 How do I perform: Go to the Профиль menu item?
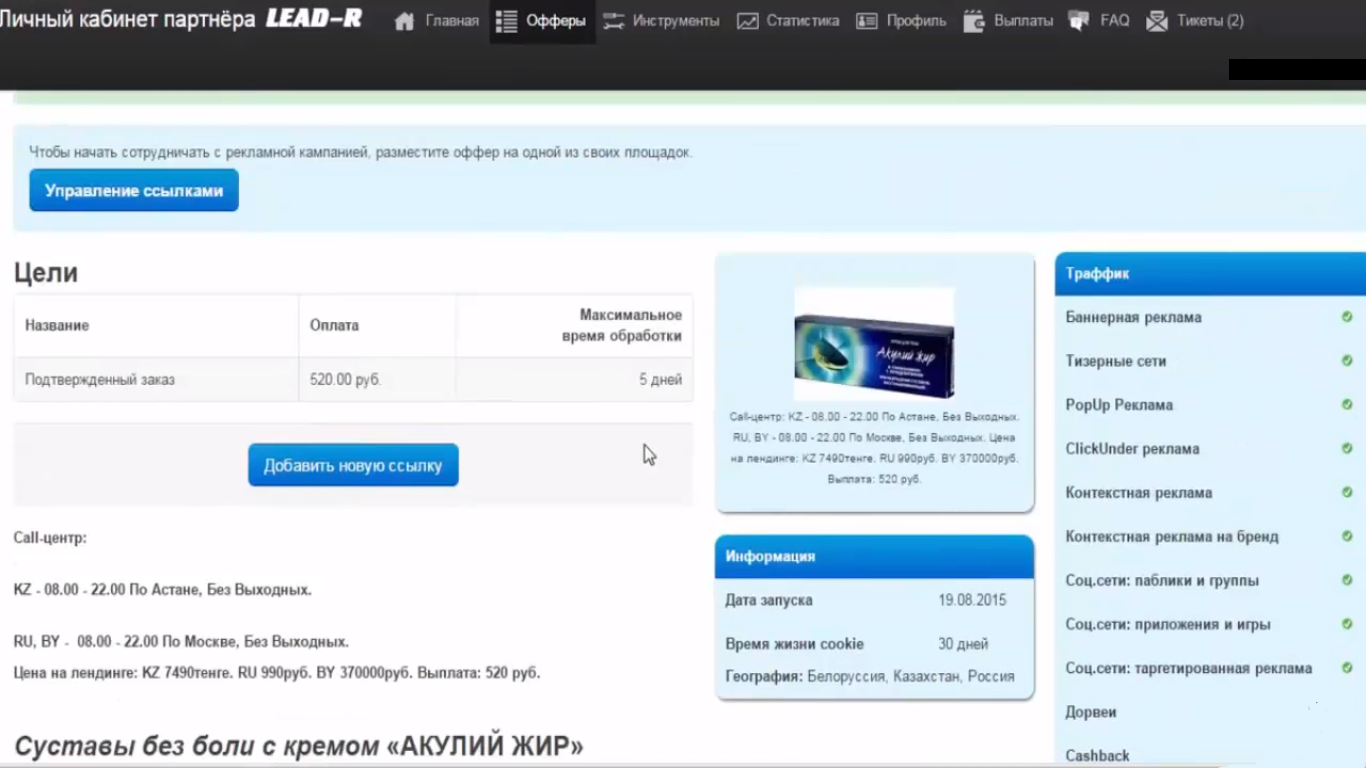click(x=901, y=21)
